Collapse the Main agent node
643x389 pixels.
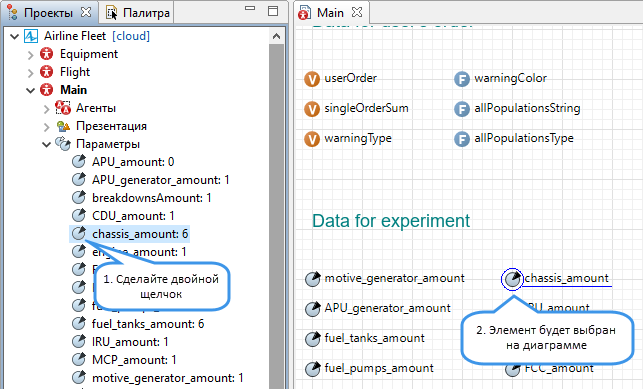[x=30, y=90]
